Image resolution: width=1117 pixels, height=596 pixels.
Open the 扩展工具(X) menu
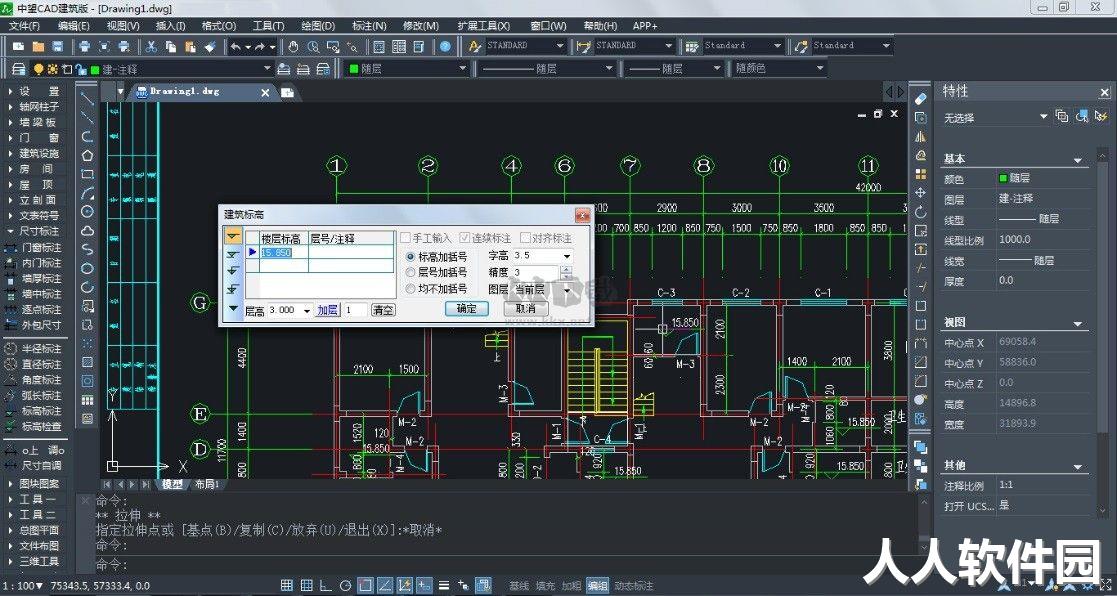point(484,26)
